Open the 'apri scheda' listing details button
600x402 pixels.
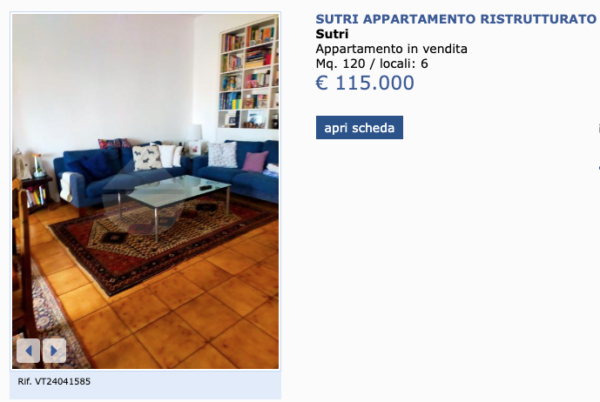pos(359,127)
